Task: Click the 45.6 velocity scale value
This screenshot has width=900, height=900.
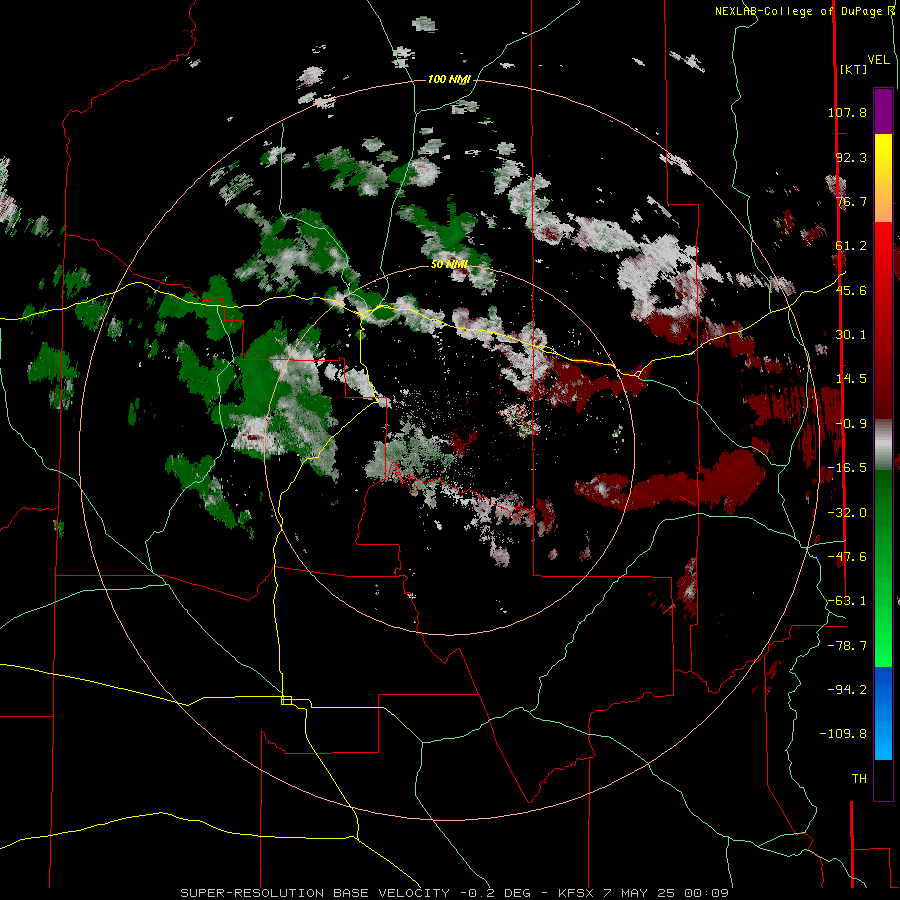Action: pyautogui.click(x=851, y=290)
